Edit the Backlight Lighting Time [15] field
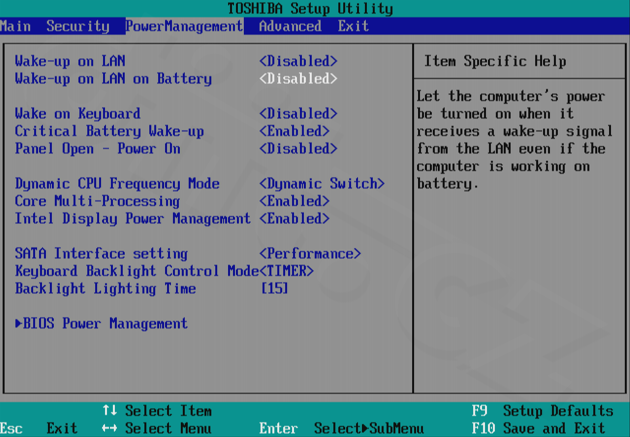Image resolution: width=630 pixels, height=437 pixels. coord(274,288)
